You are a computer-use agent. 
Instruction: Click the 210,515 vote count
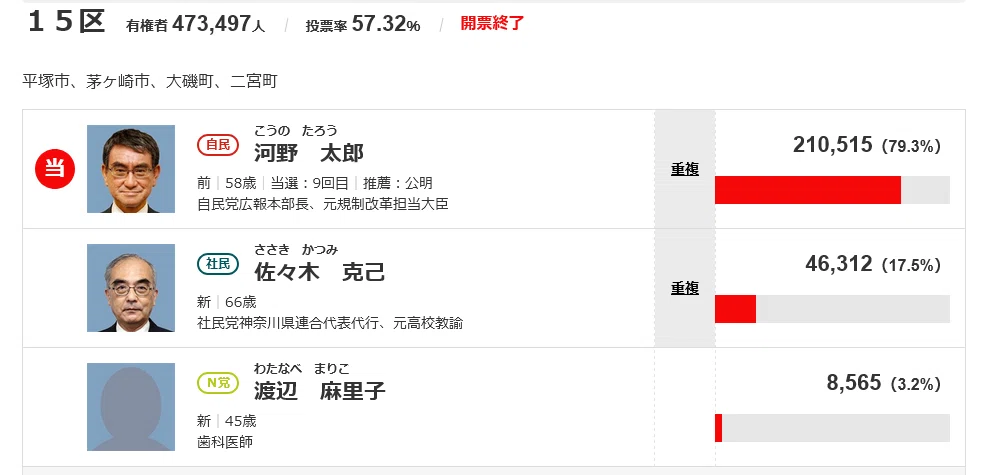tap(832, 145)
